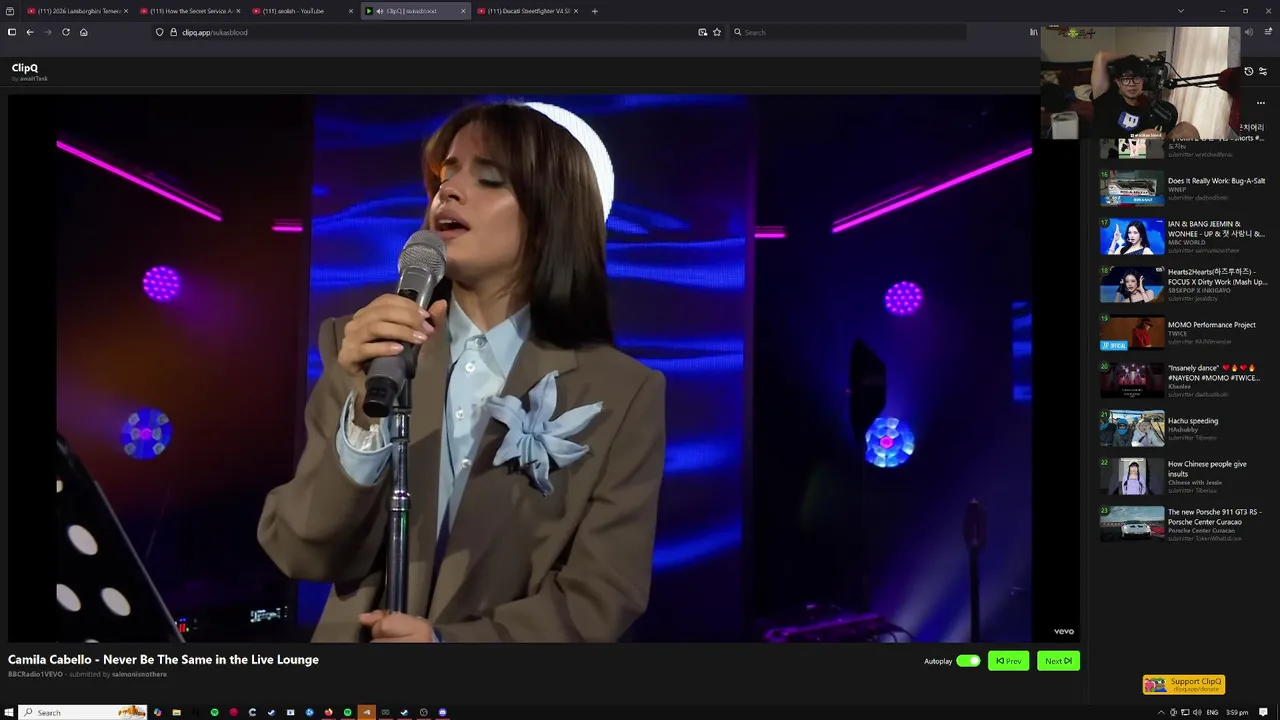Click the browser Search field
Screen dimensions: 1280x720
(848, 32)
